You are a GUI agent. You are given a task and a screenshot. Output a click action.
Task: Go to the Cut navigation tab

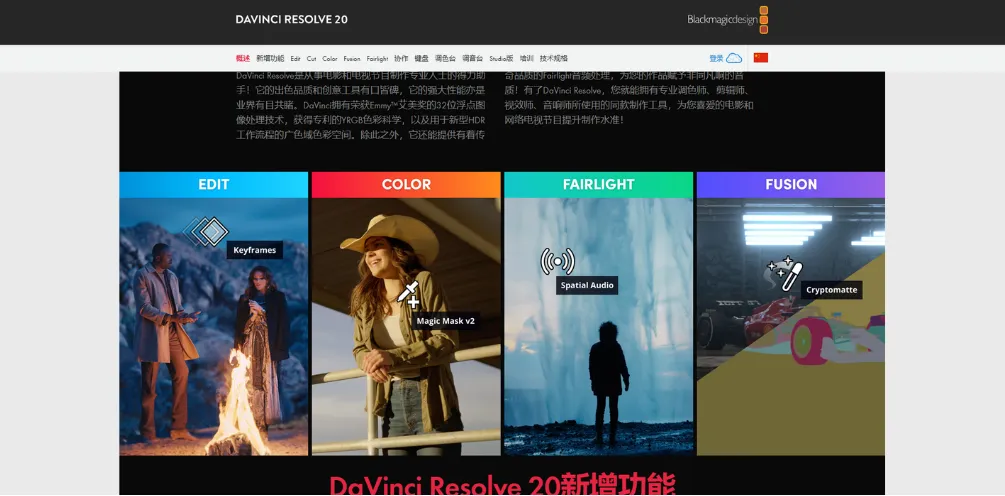[x=311, y=58]
